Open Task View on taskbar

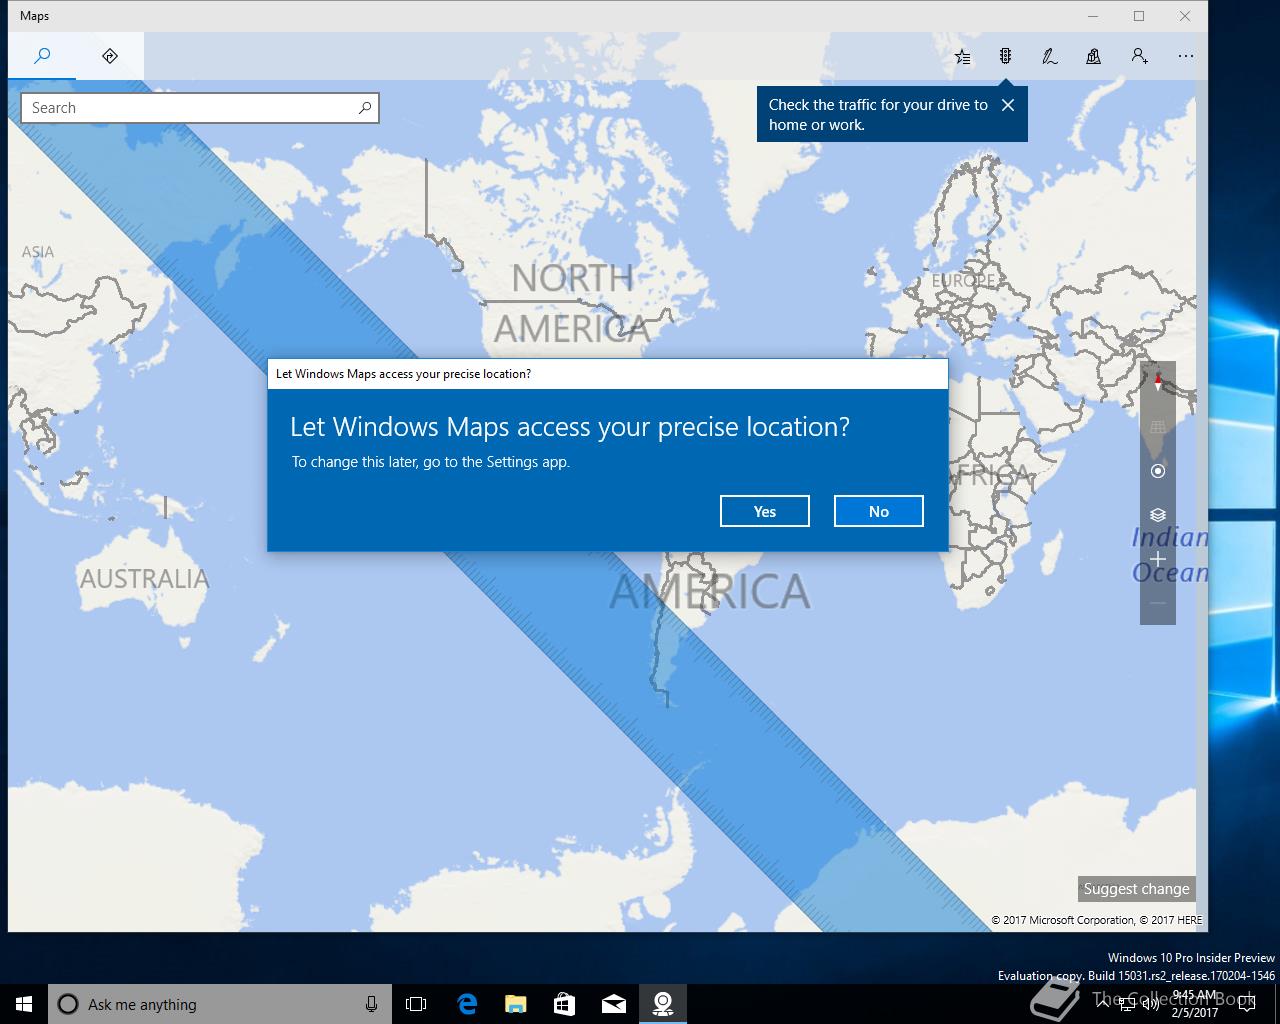[416, 1004]
